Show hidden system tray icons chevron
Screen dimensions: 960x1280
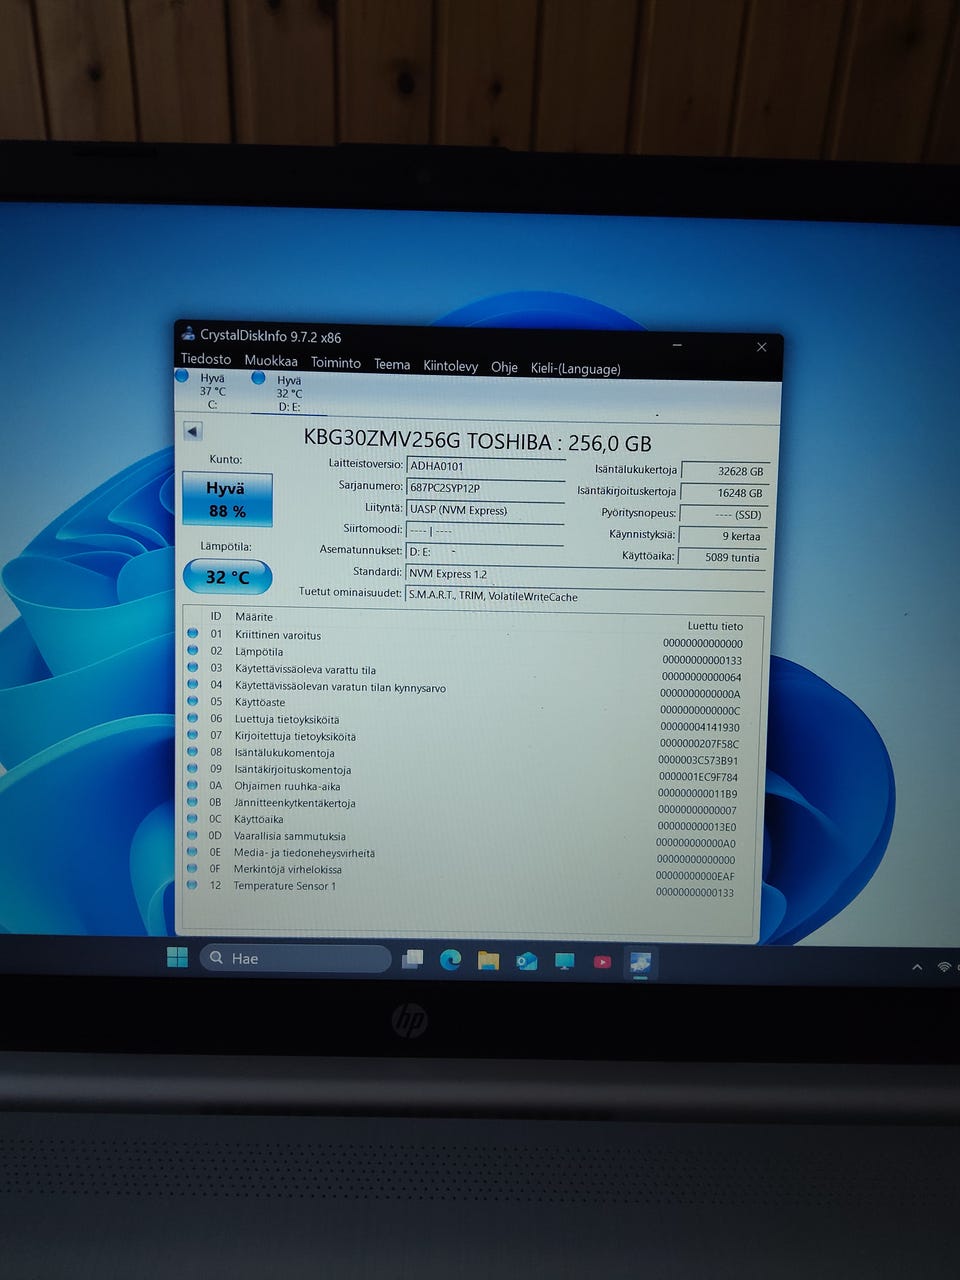coord(917,967)
